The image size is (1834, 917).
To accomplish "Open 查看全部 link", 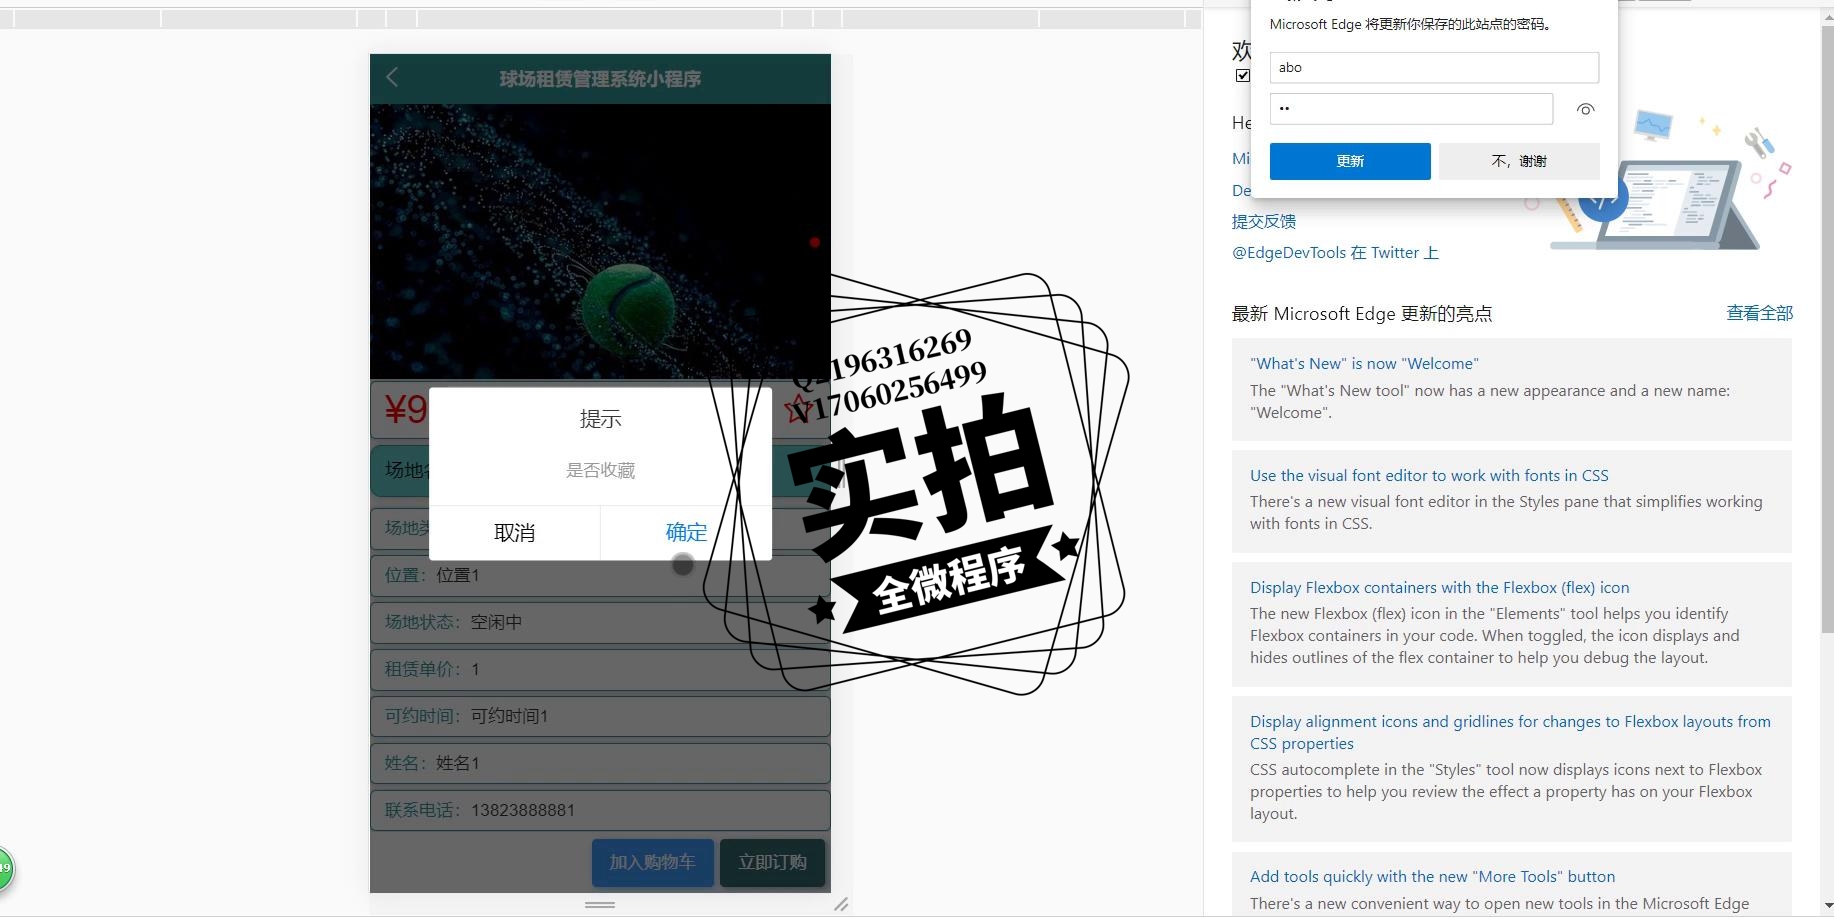I will [x=1759, y=313].
